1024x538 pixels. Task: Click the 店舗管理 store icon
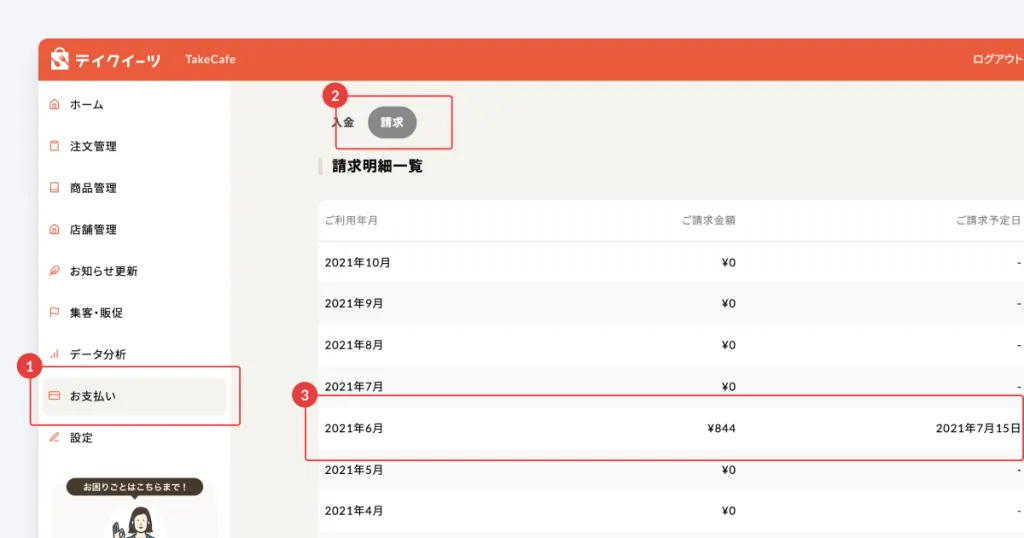tap(54, 229)
